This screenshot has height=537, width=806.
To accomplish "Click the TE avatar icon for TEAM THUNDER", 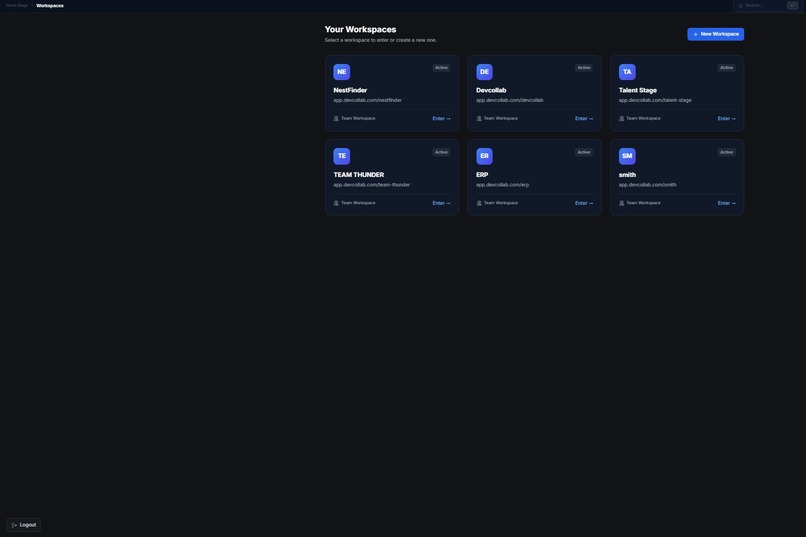I will click(341, 156).
